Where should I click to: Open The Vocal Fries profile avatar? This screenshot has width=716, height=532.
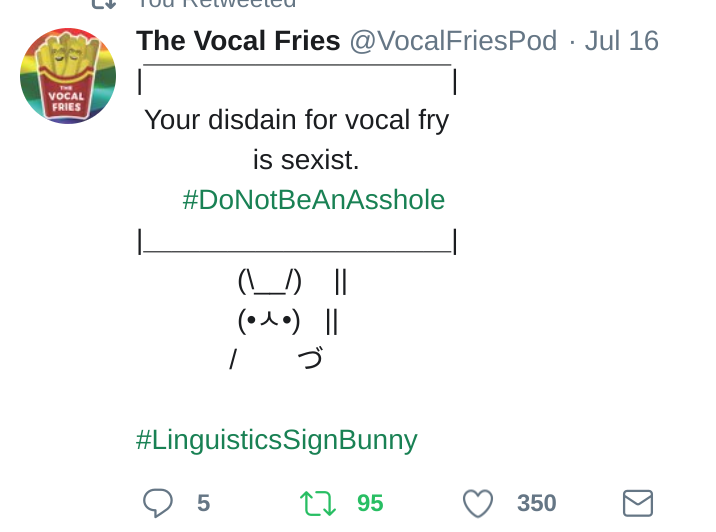click(x=68, y=76)
